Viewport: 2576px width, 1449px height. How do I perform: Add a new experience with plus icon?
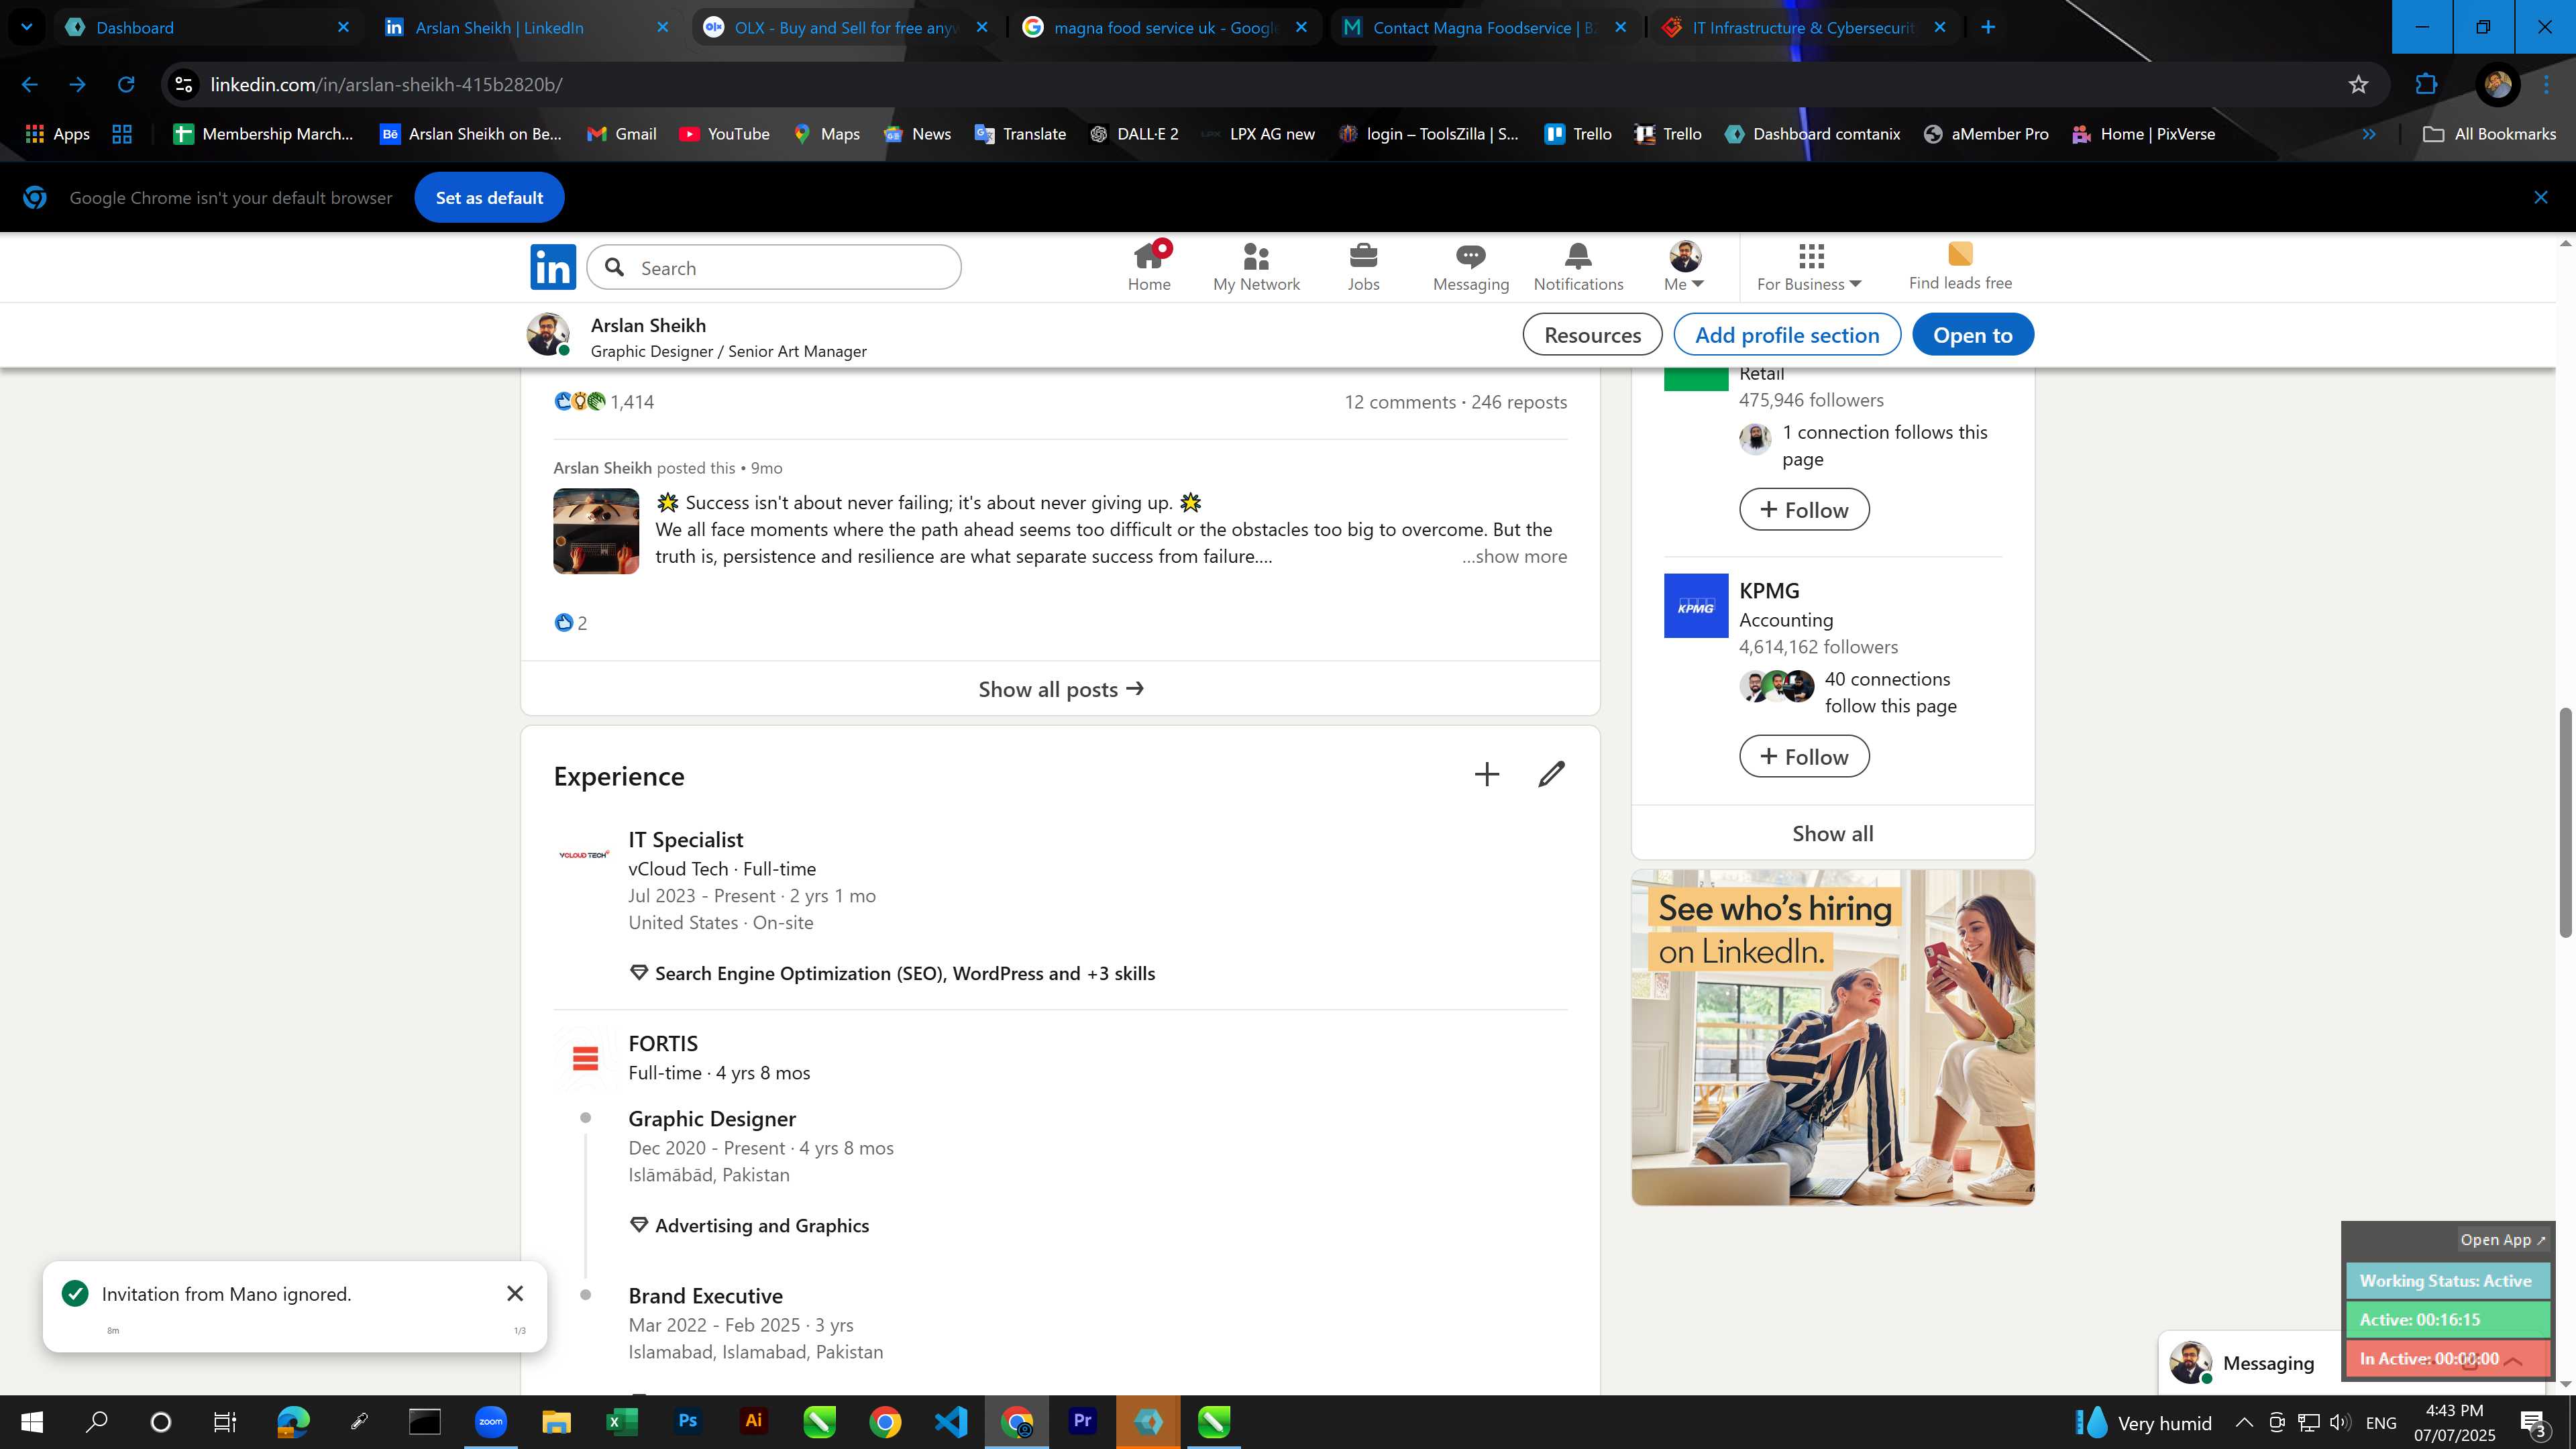(1486, 774)
